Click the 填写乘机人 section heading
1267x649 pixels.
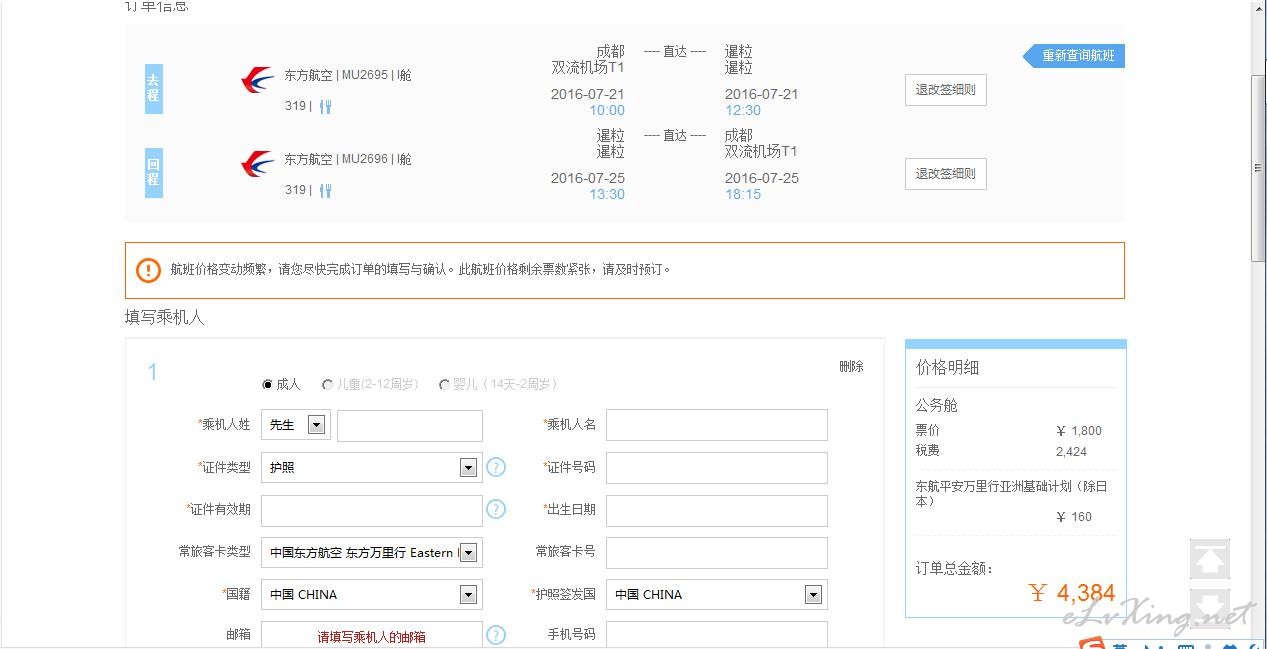coord(165,317)
